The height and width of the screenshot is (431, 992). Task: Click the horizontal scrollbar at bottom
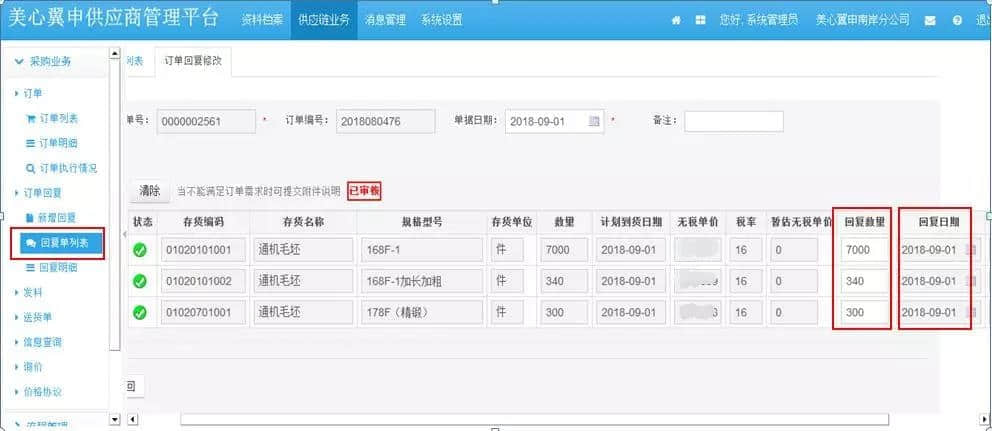[x=535, y=419]
